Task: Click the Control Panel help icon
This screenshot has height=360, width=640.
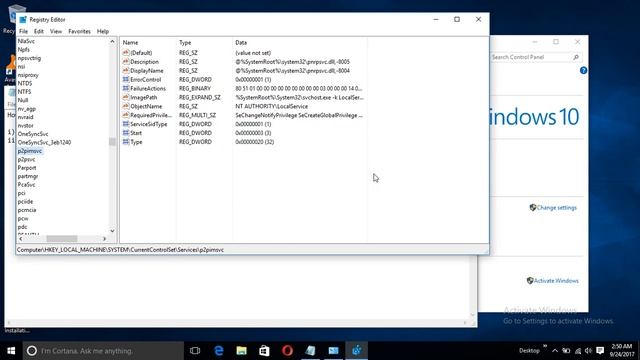Action: [x=583, y=71]
